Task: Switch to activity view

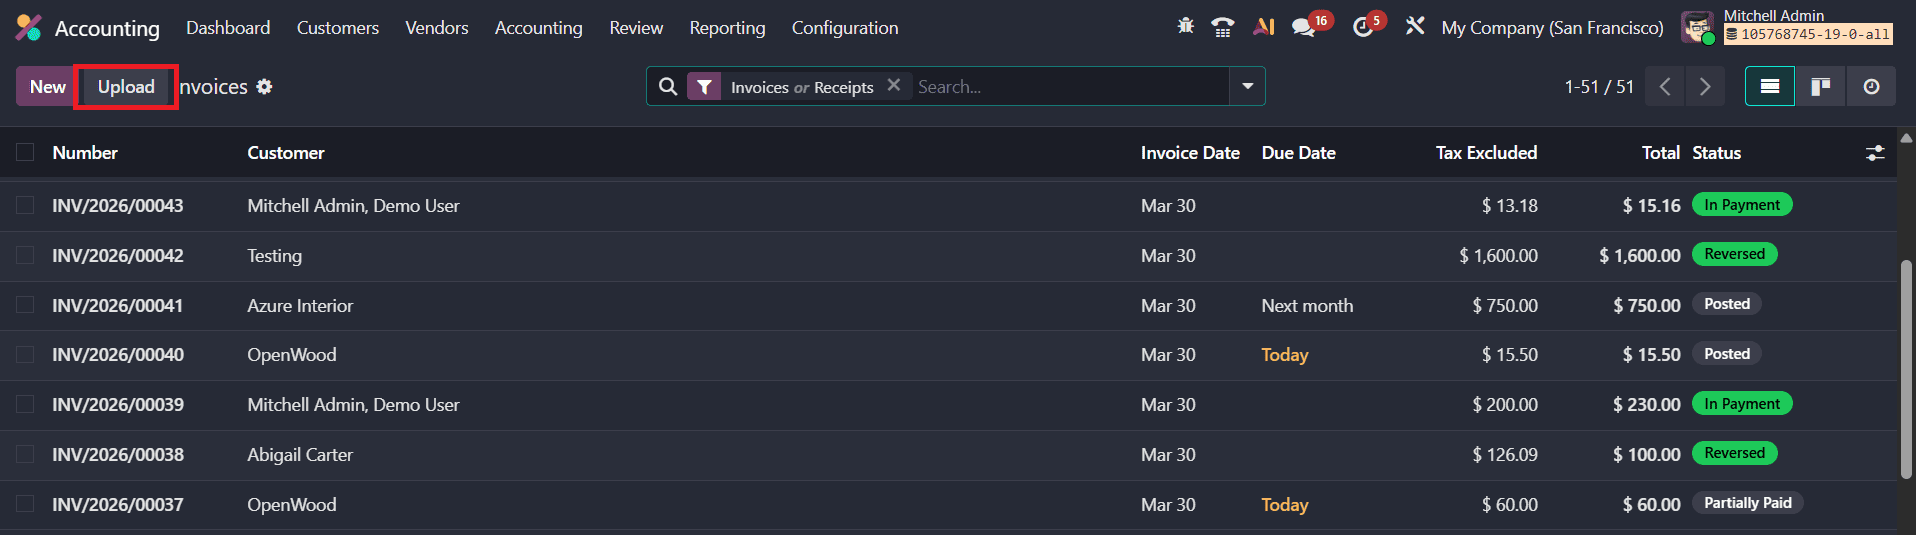Action: coord(1871,87)
